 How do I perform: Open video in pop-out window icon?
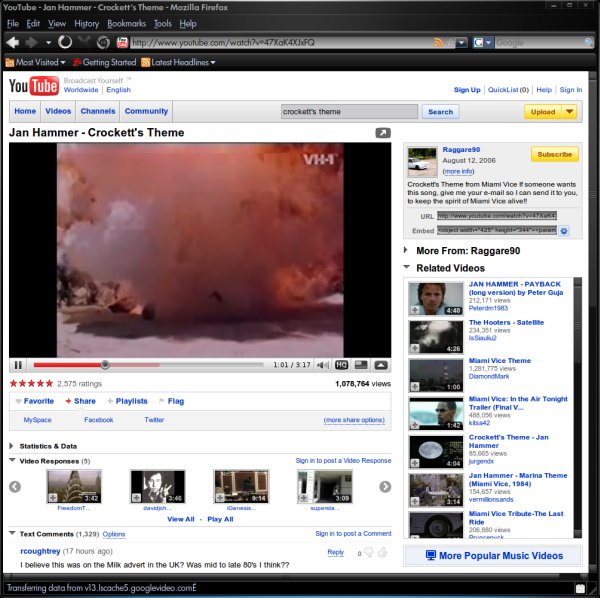point(383,133)
